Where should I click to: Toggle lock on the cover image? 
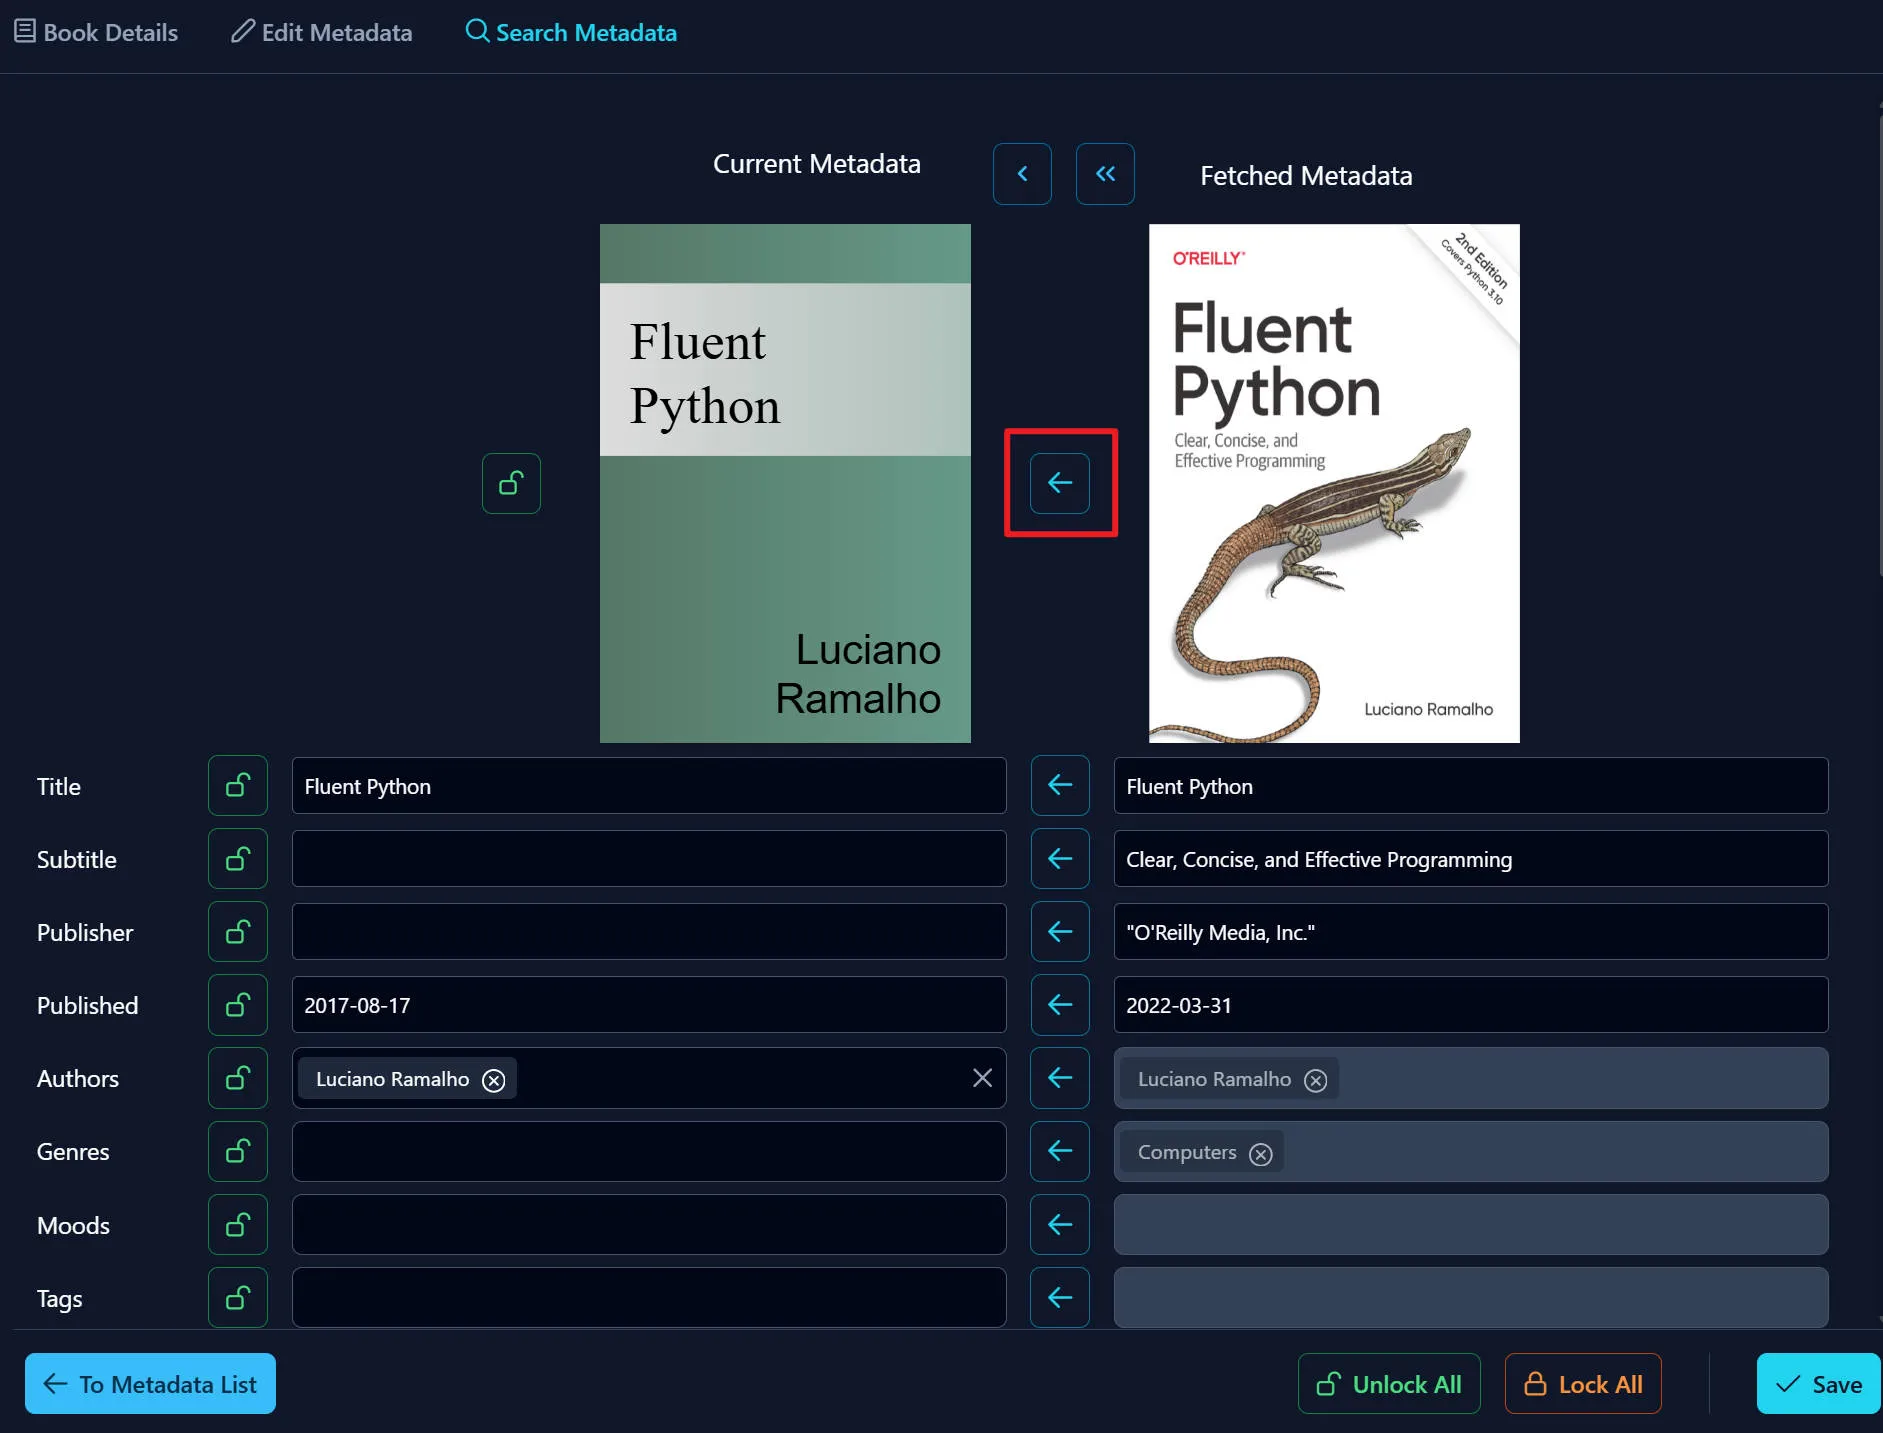pyautogui.click(x=511, y=484)
